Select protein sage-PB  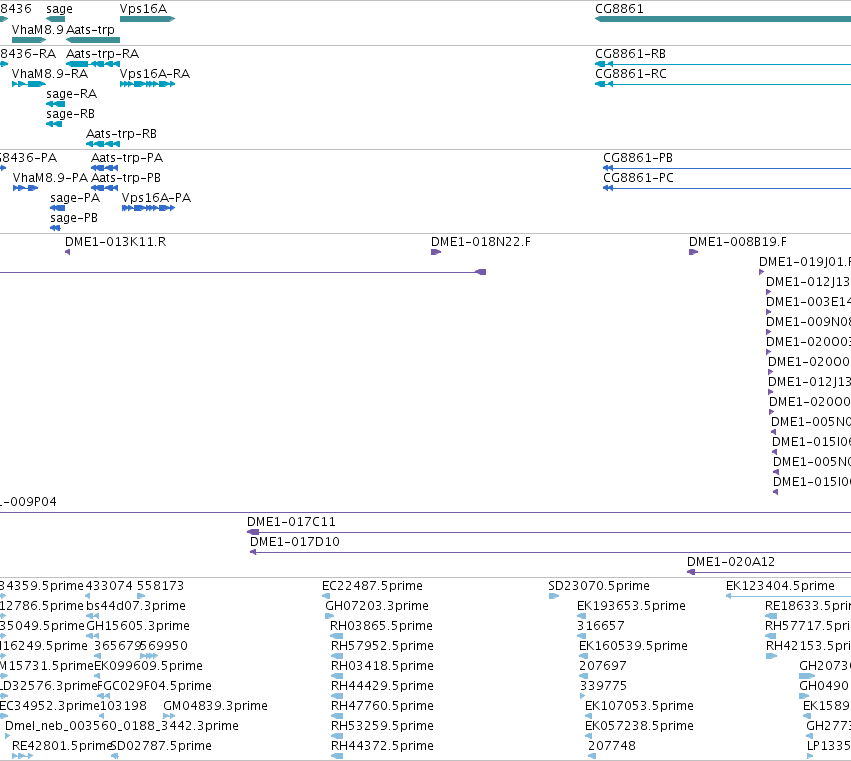point(55,229)
